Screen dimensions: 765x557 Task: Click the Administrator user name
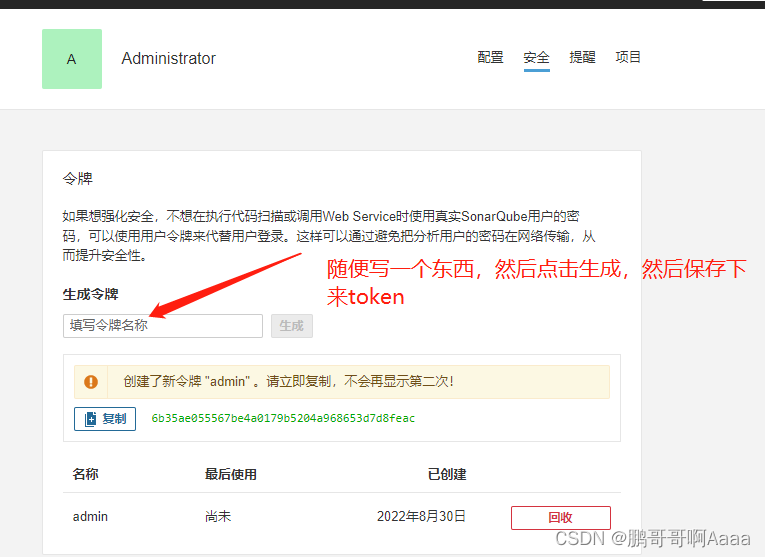tap(169, 59)
